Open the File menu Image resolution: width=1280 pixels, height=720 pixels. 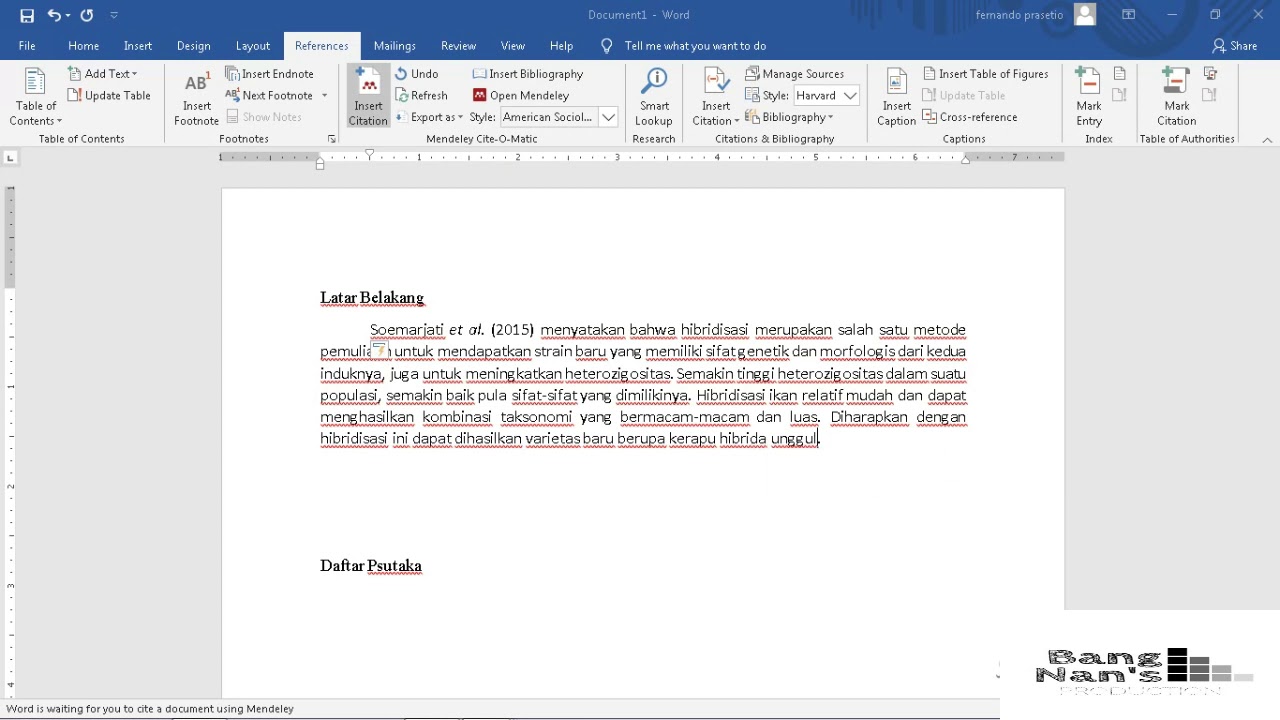point(27,46)
